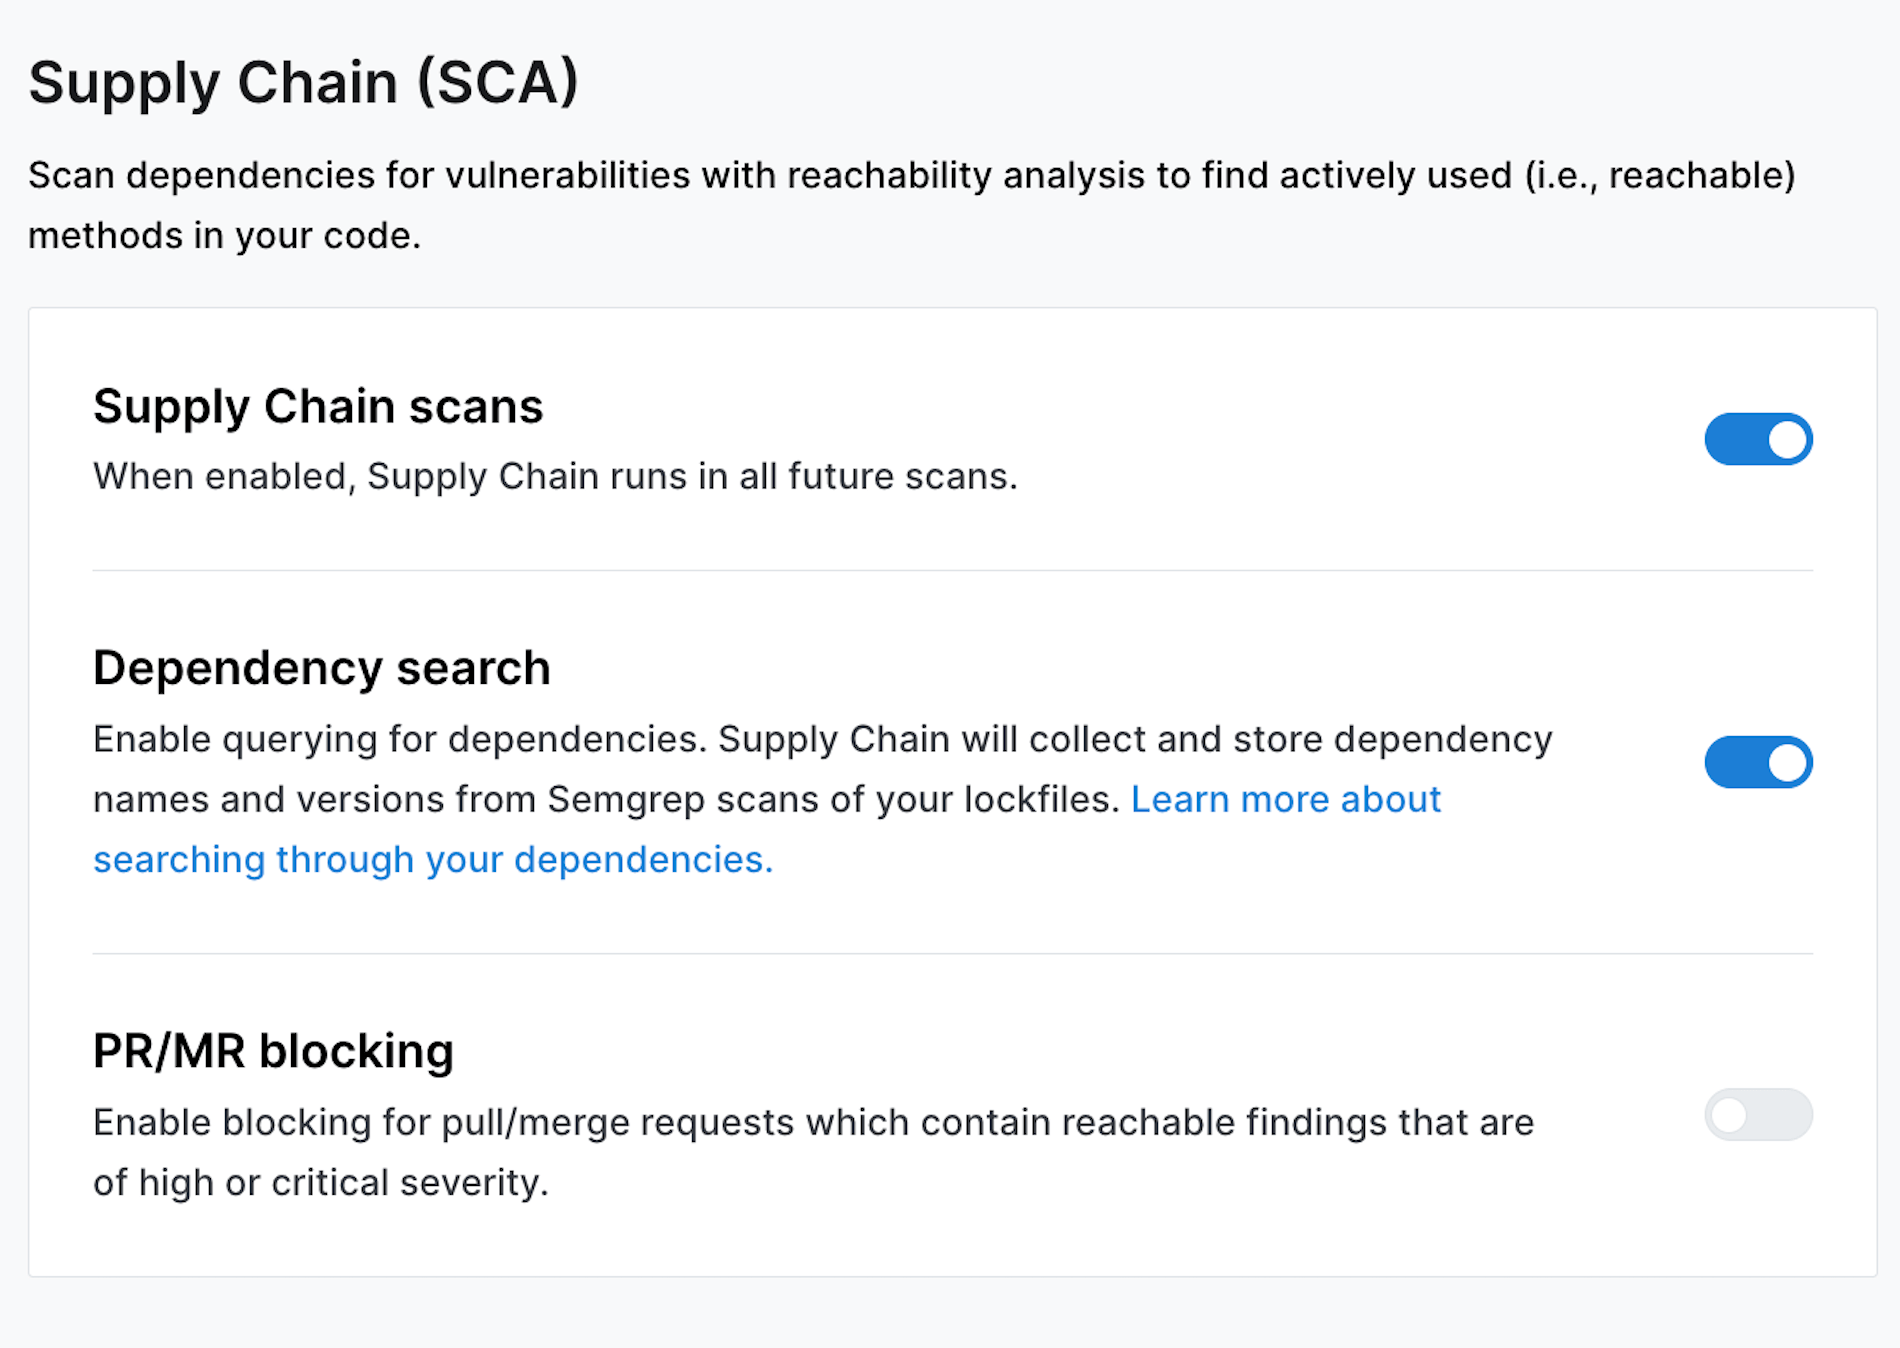This screenshot has width=1900, height=1348.
Task: Toggle the switch next to Supply Chain scans
Action: click(x=1758, y=438)
